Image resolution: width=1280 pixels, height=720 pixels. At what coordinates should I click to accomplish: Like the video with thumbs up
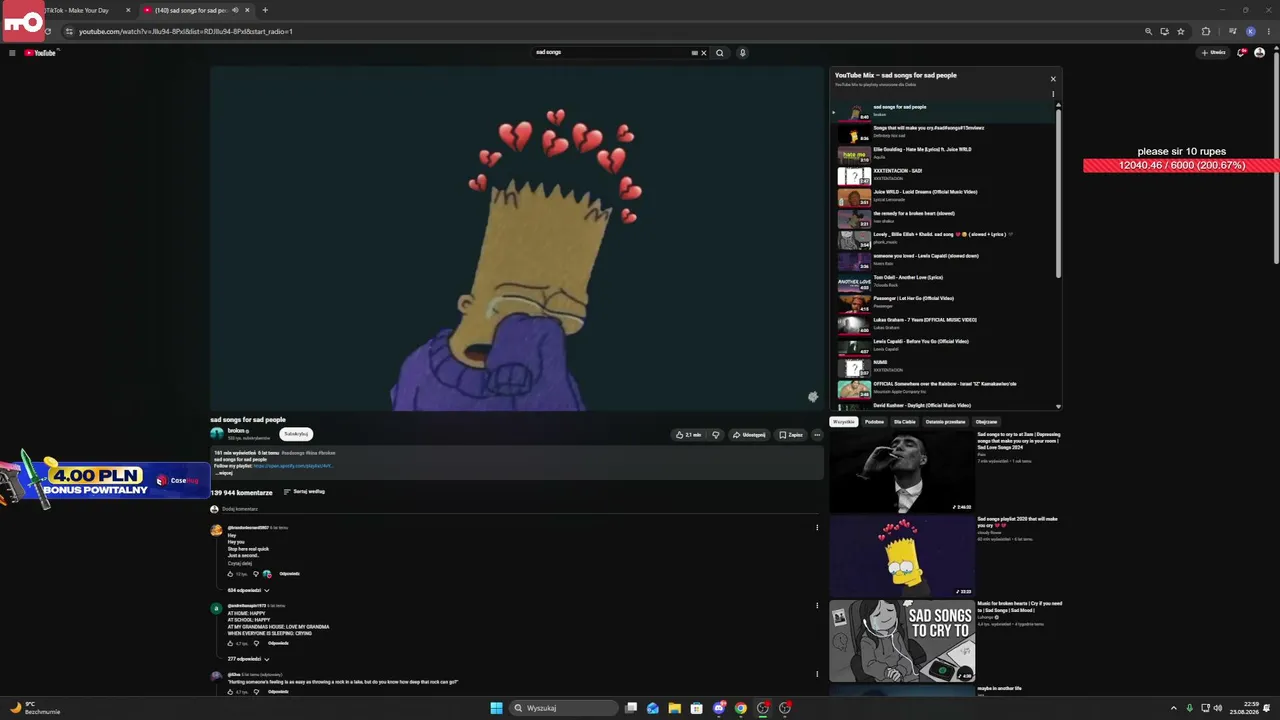tap(687, 435)
